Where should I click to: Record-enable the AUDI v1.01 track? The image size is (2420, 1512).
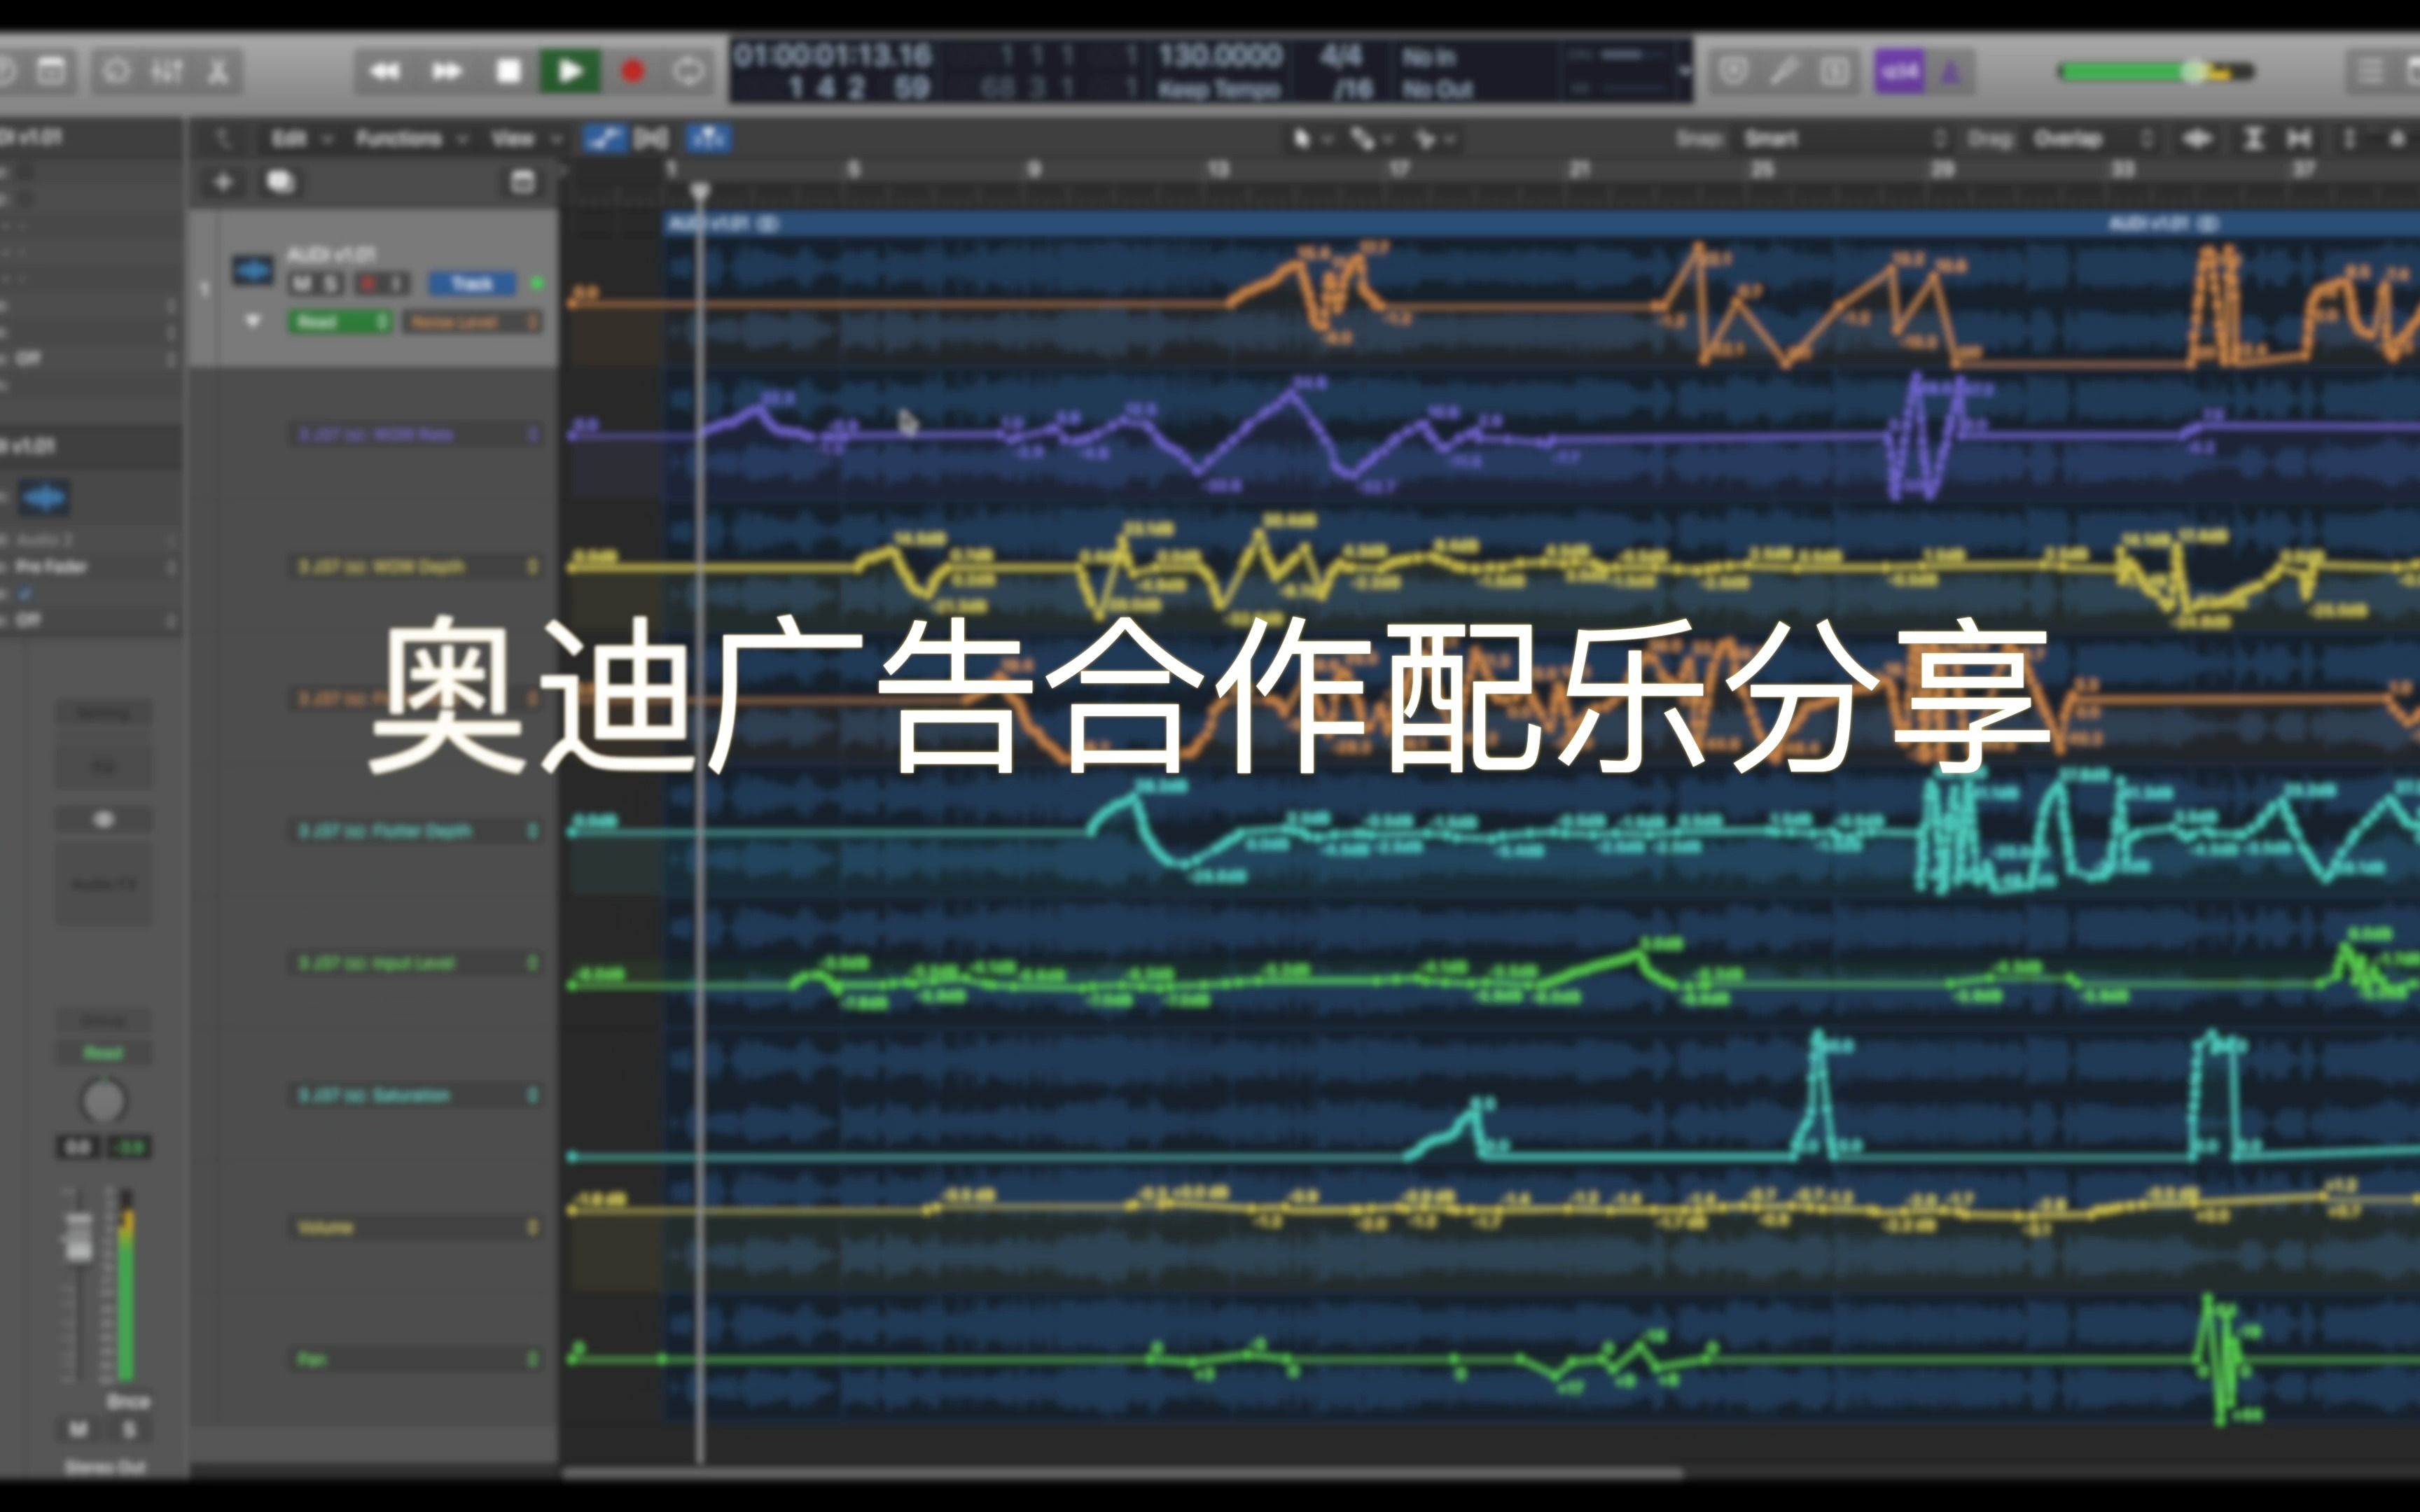[368, 285]
